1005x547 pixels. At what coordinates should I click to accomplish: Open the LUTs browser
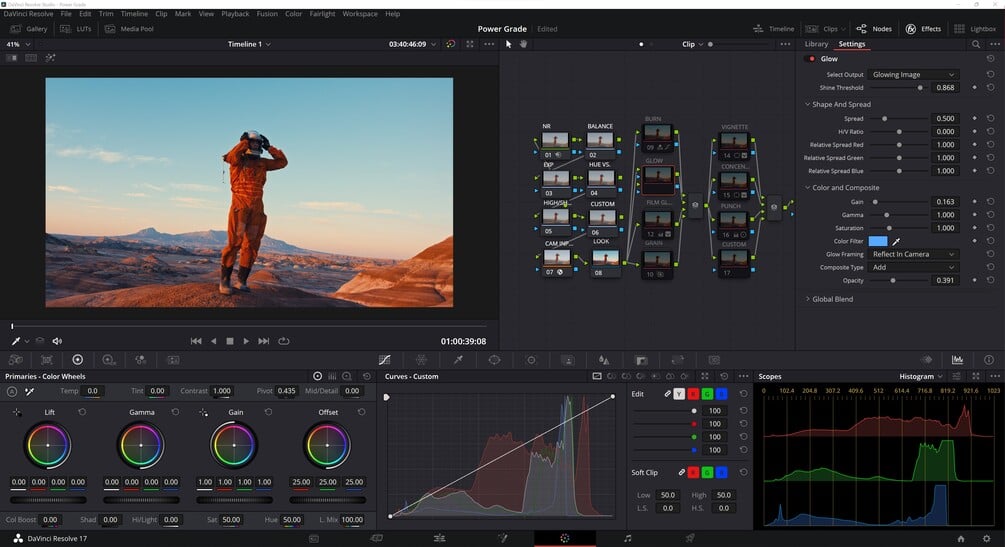83,29
